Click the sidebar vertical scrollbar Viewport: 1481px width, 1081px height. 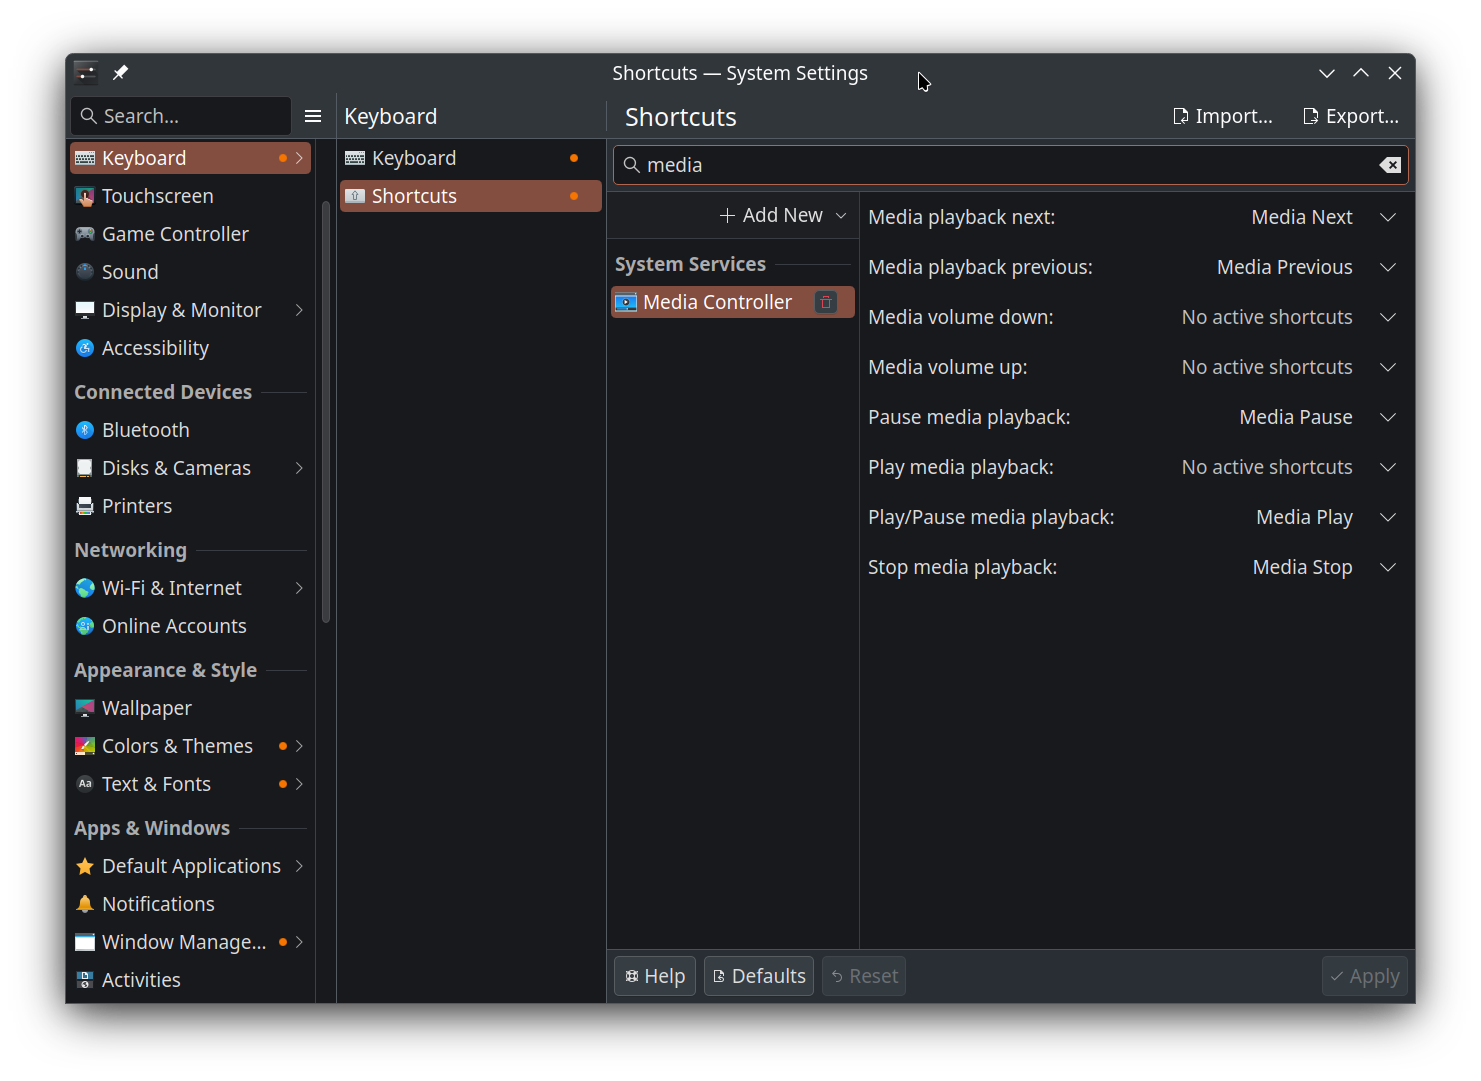click(x=326, y=410)
